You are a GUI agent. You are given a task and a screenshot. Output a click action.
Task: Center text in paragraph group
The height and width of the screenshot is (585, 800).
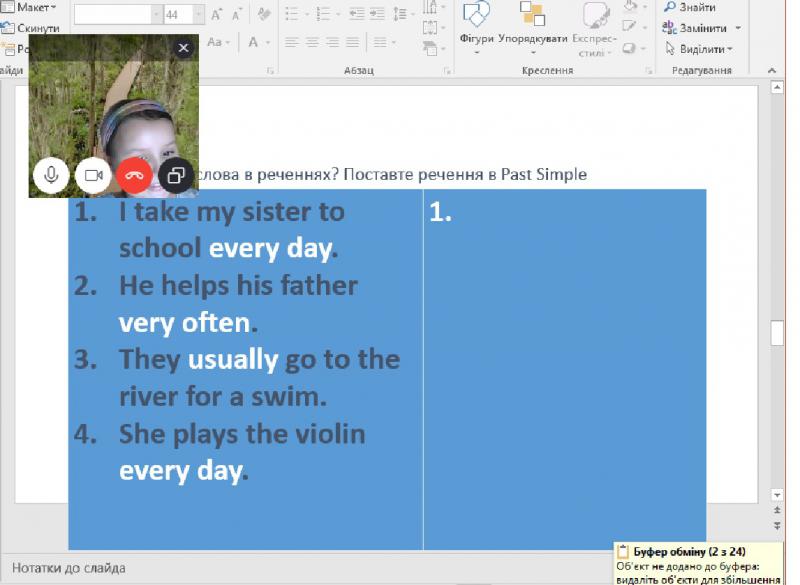tap(312, 42)
